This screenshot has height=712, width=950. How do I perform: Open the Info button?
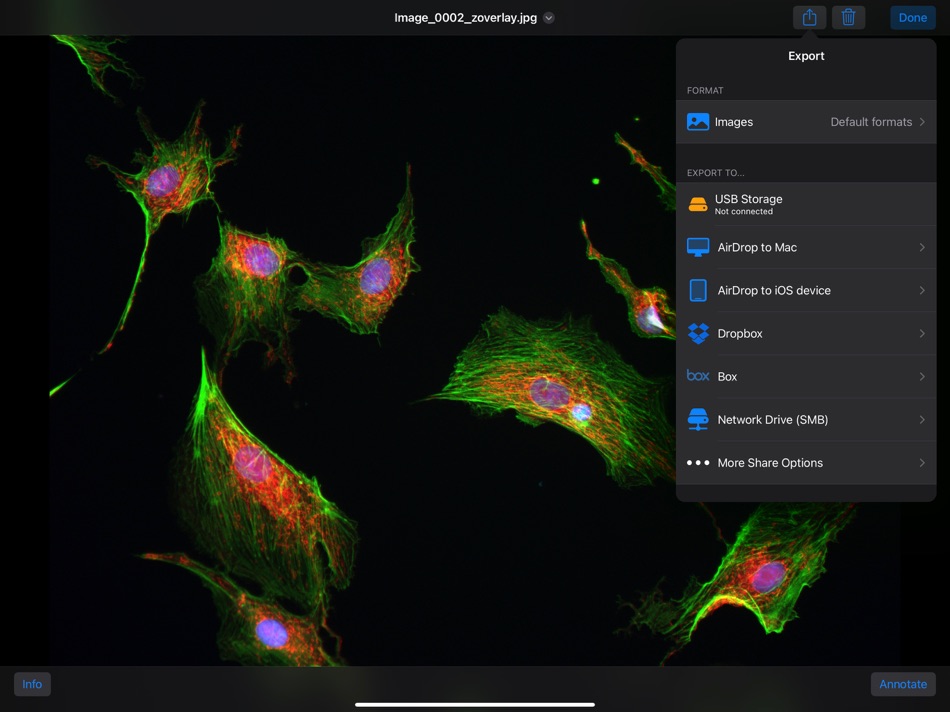click(32, 684)
